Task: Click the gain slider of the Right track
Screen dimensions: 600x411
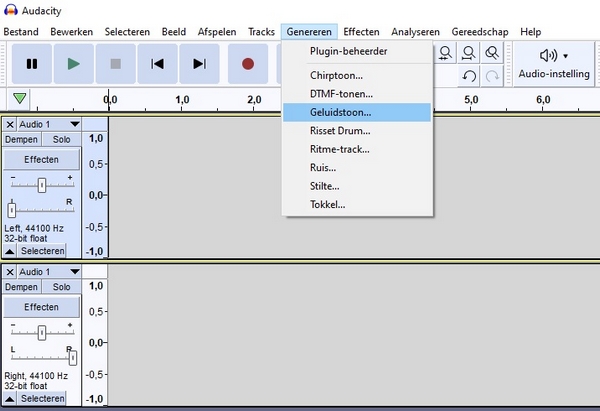Action: tap(42, 333)
